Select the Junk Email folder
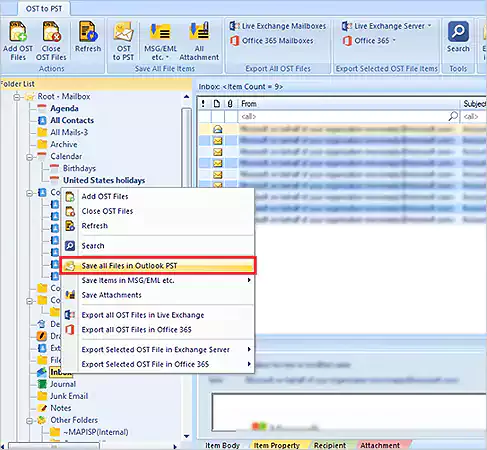Viewport: 487px width, 450px height. [x=69, y=396]
